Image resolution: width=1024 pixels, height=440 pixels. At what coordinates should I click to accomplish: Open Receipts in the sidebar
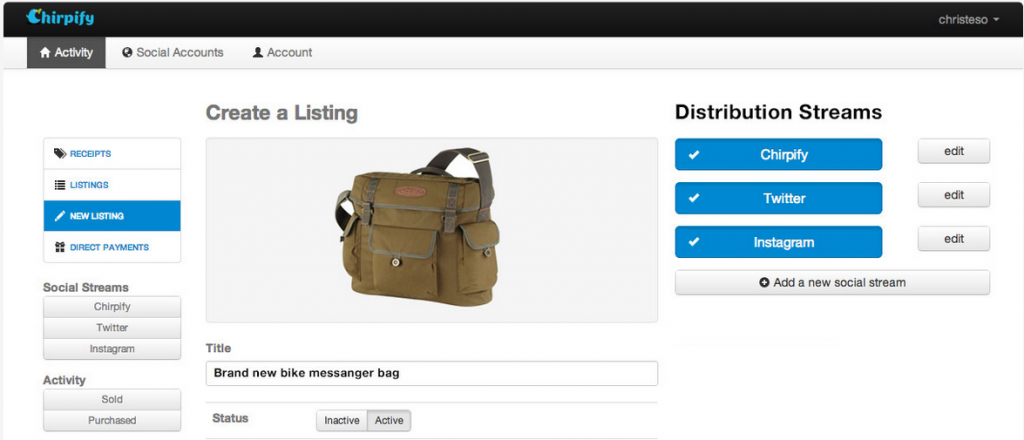pyautogui.click(x=112, y=154)
